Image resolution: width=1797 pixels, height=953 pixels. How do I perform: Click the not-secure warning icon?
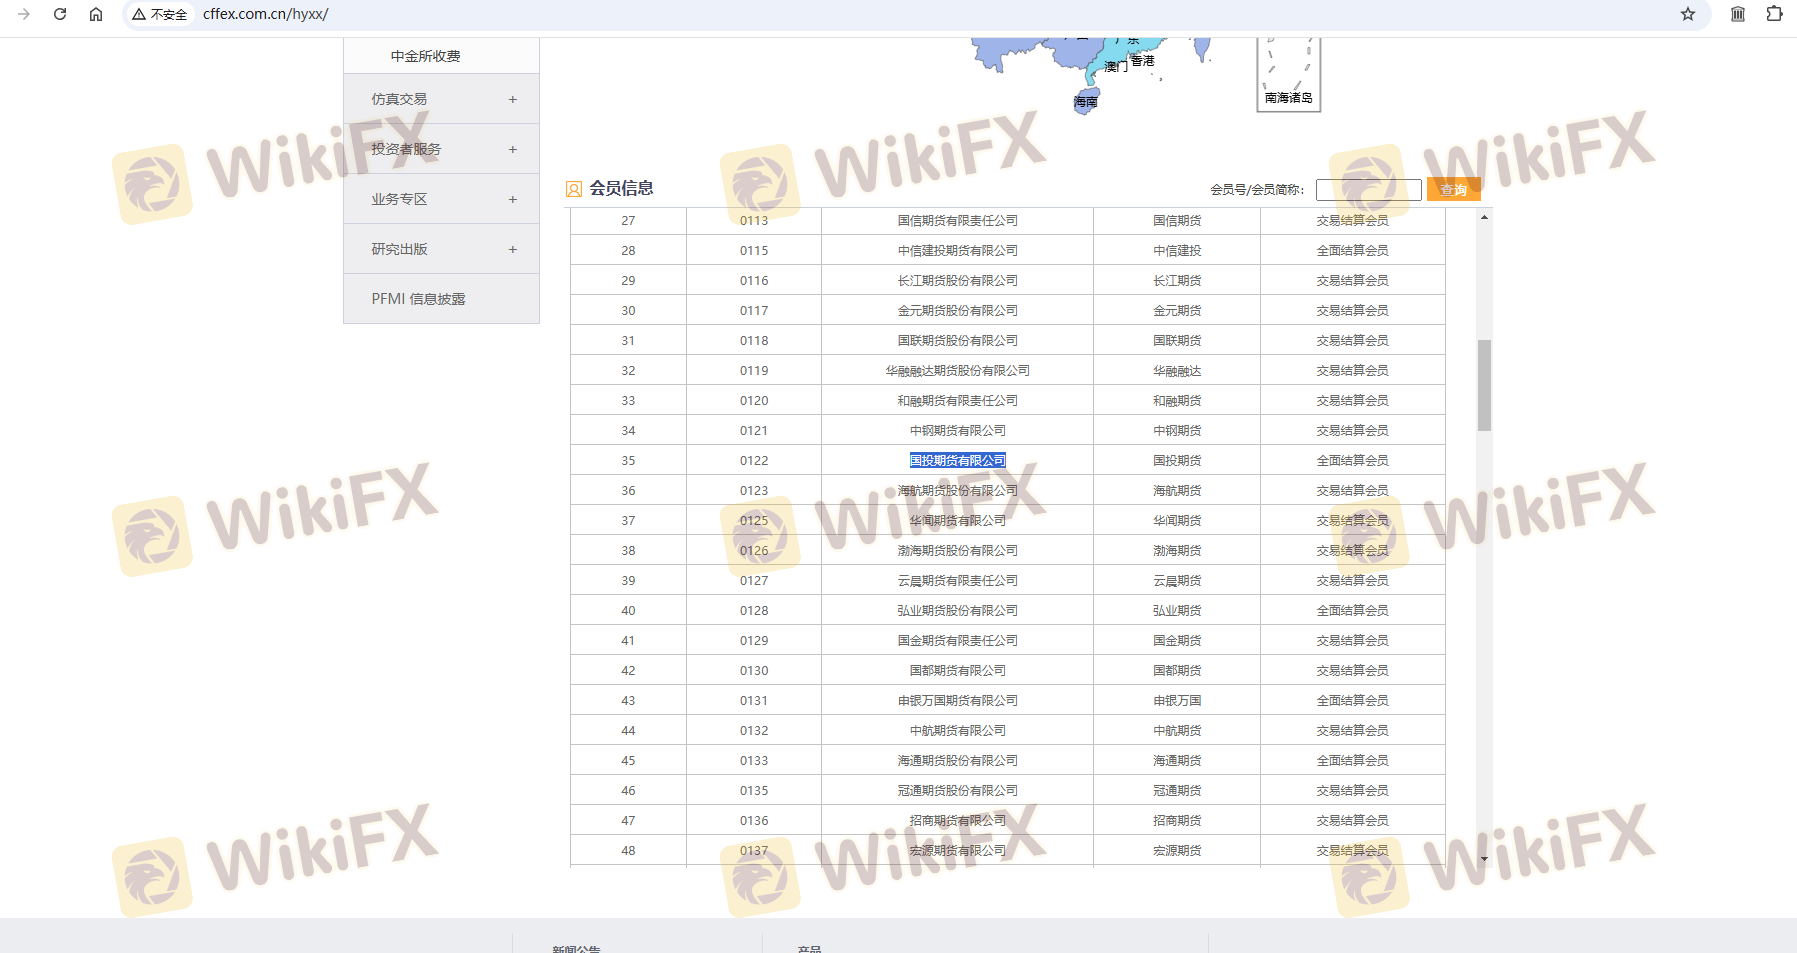139,14
